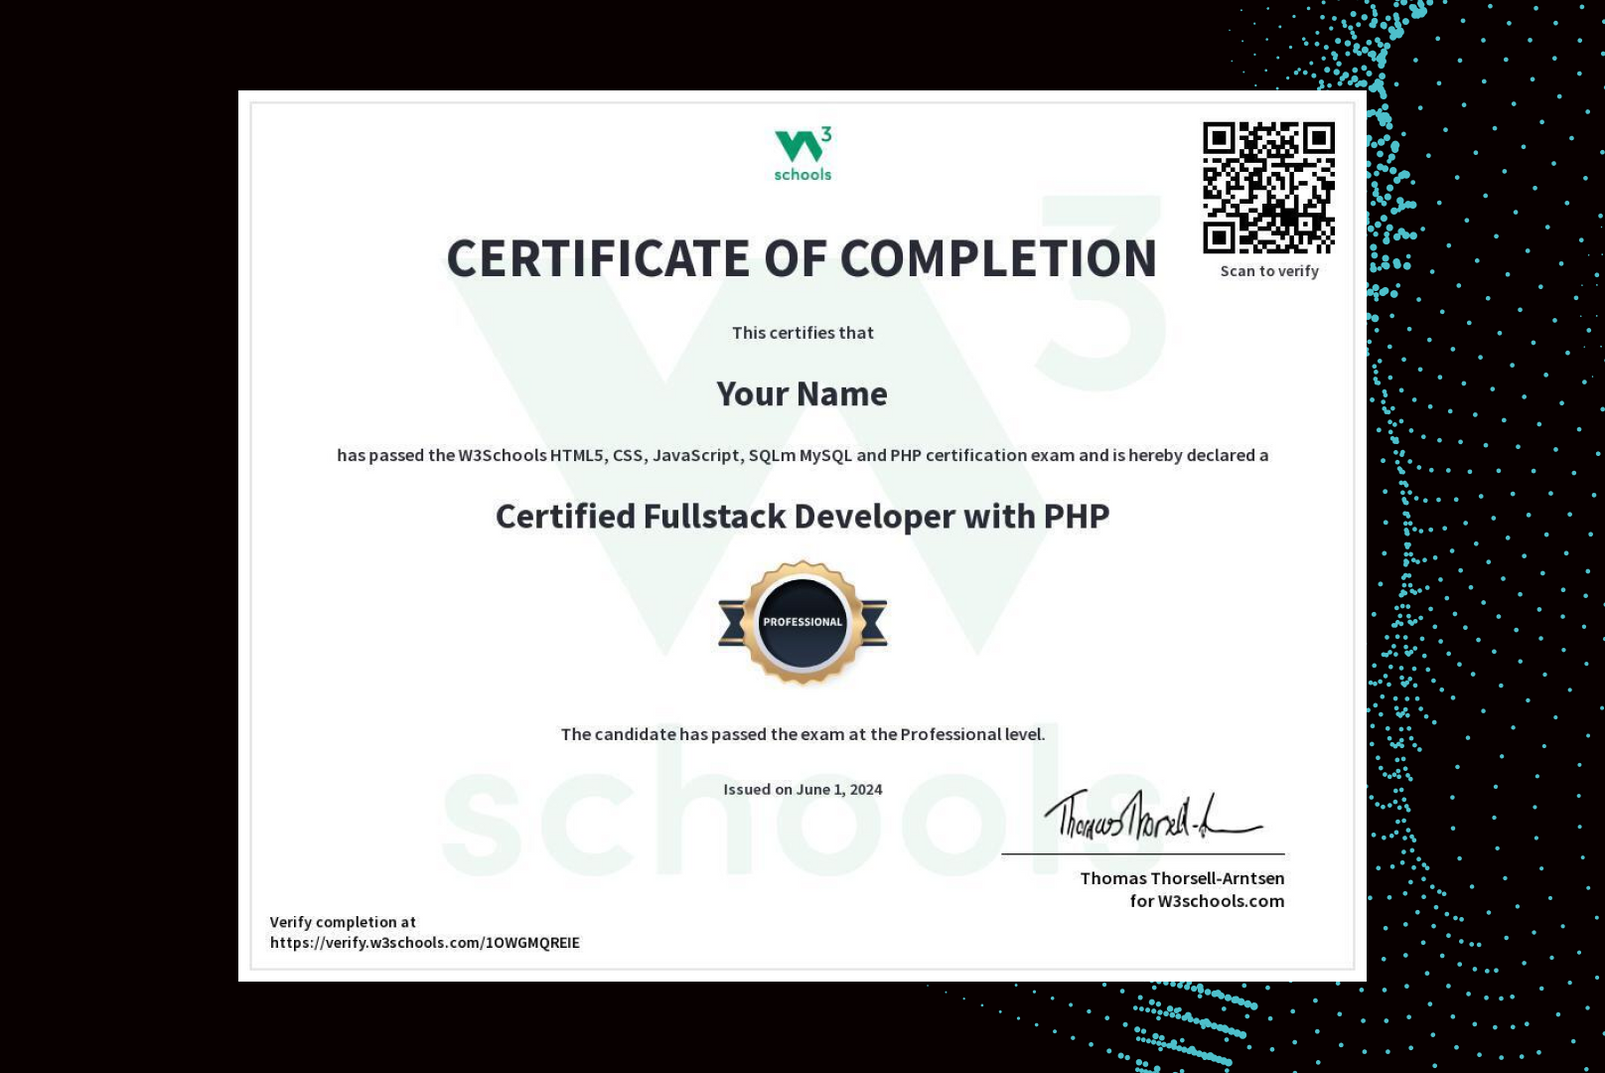The width and height of the screenshot is (1605, 1073).
Task: Click 'Certified Fullstack Developer with PHP' title
Action: pos(801,517)
